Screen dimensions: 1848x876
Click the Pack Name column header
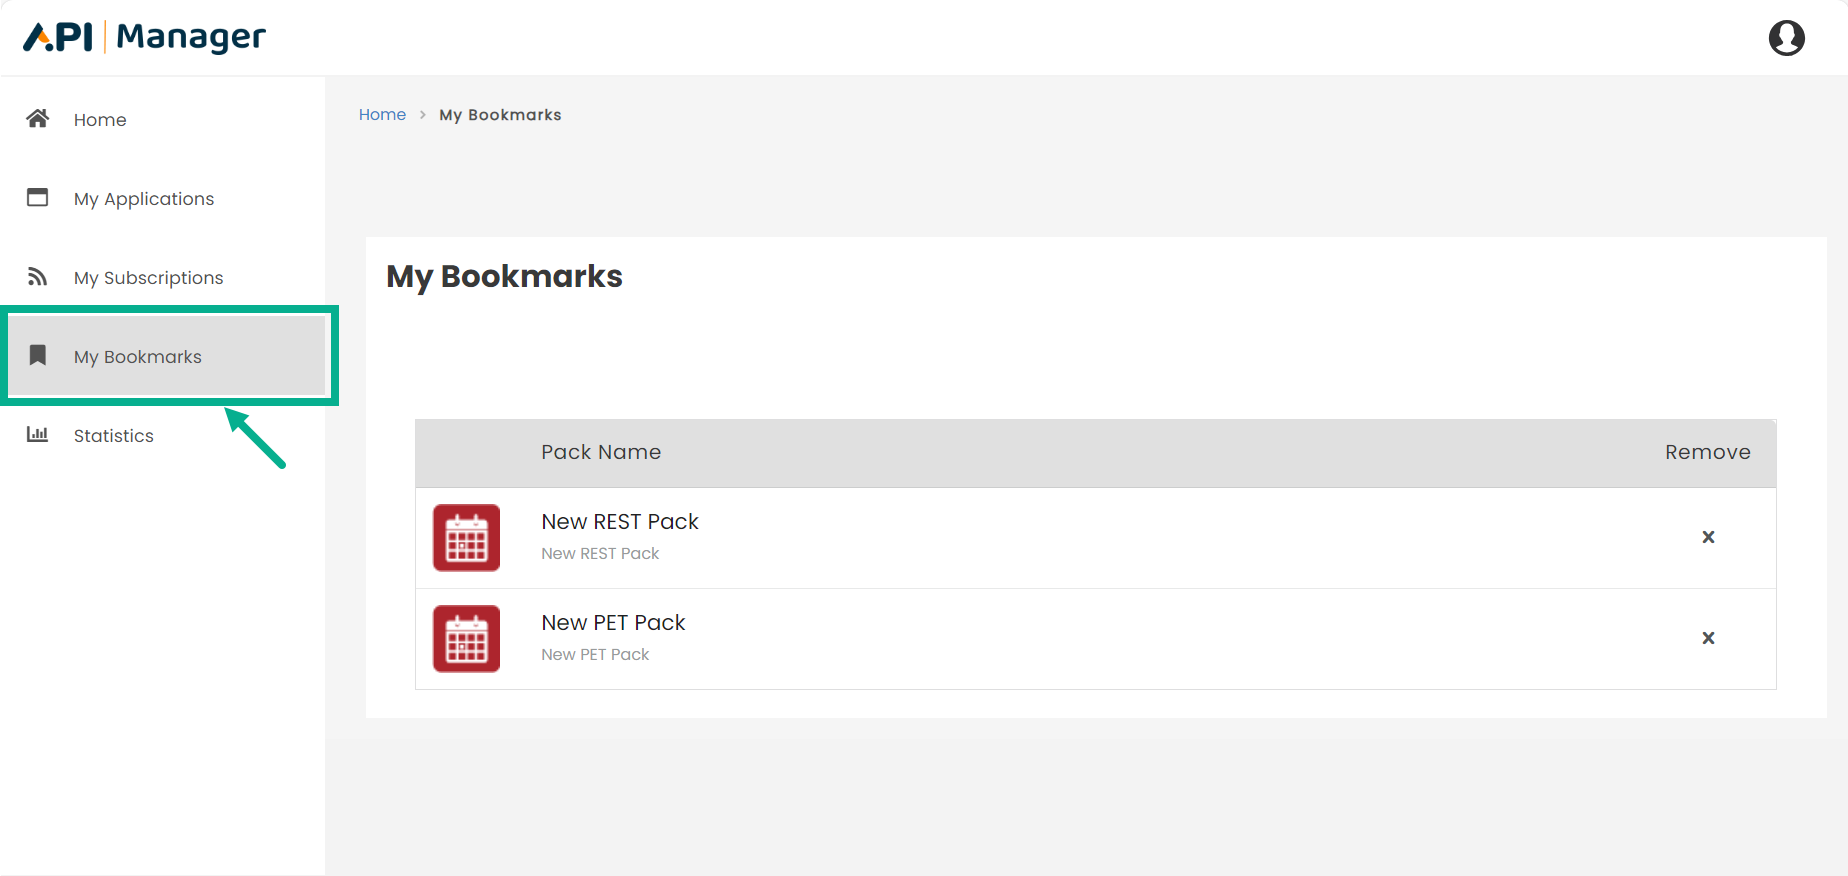[x=601, y=451]
